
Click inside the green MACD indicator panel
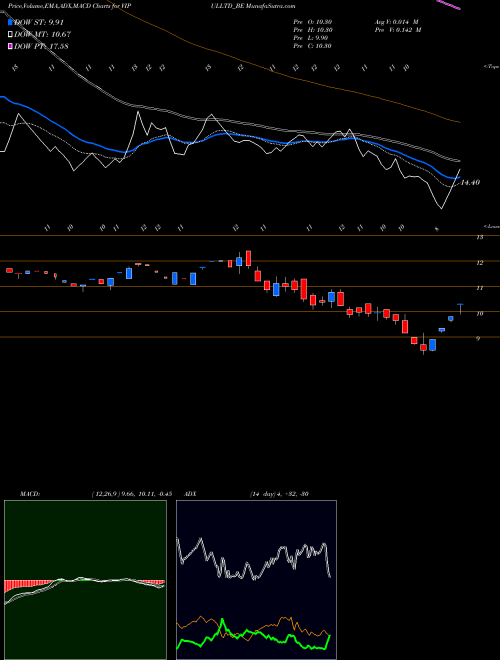(85, 580)
